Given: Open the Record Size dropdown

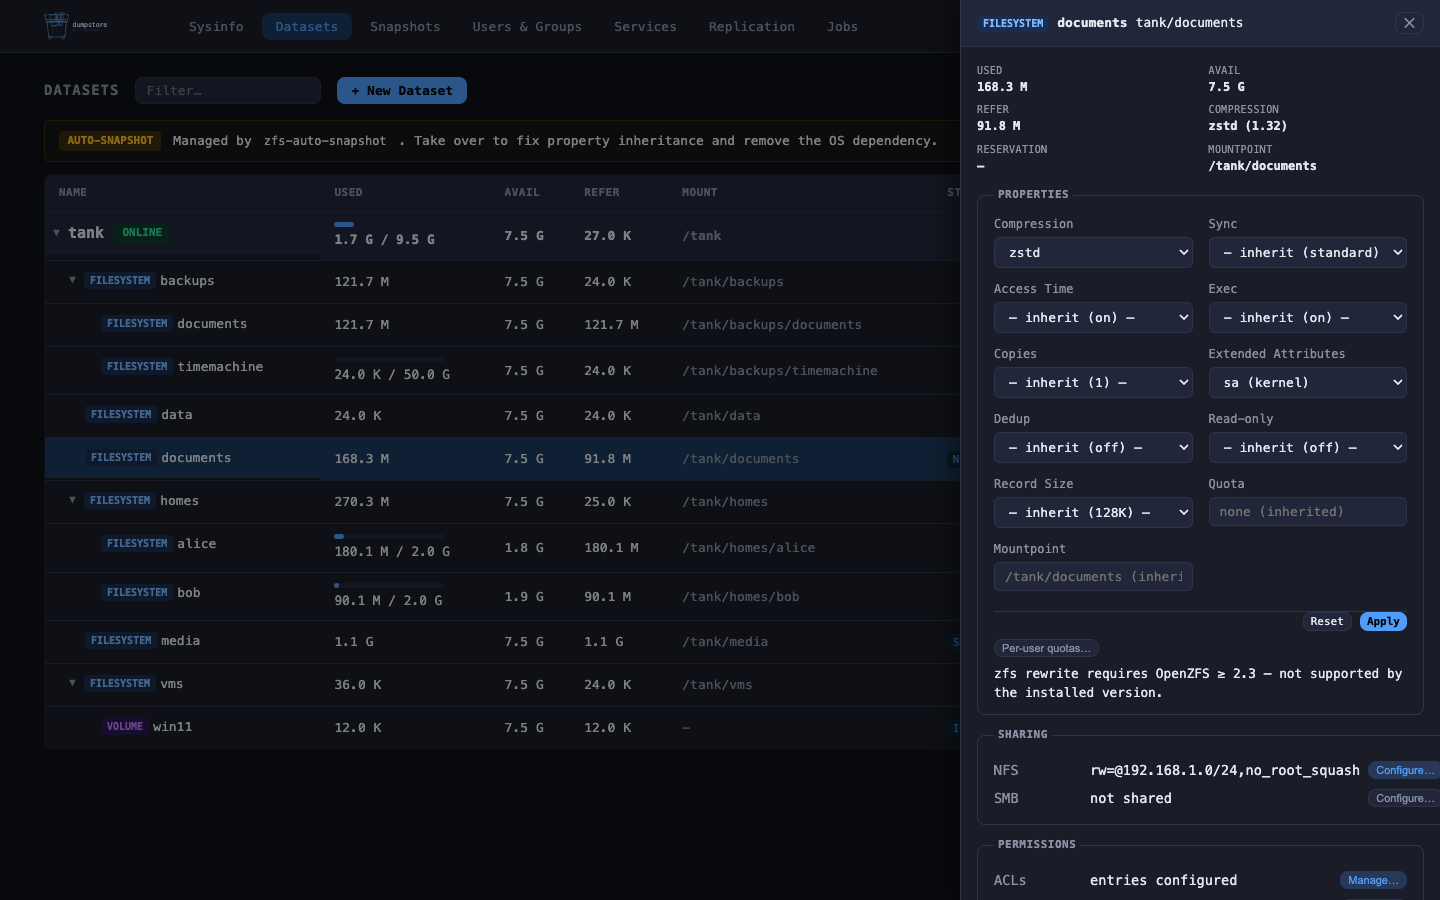Looking at the screenshot, I should [x=1093, y=513].
